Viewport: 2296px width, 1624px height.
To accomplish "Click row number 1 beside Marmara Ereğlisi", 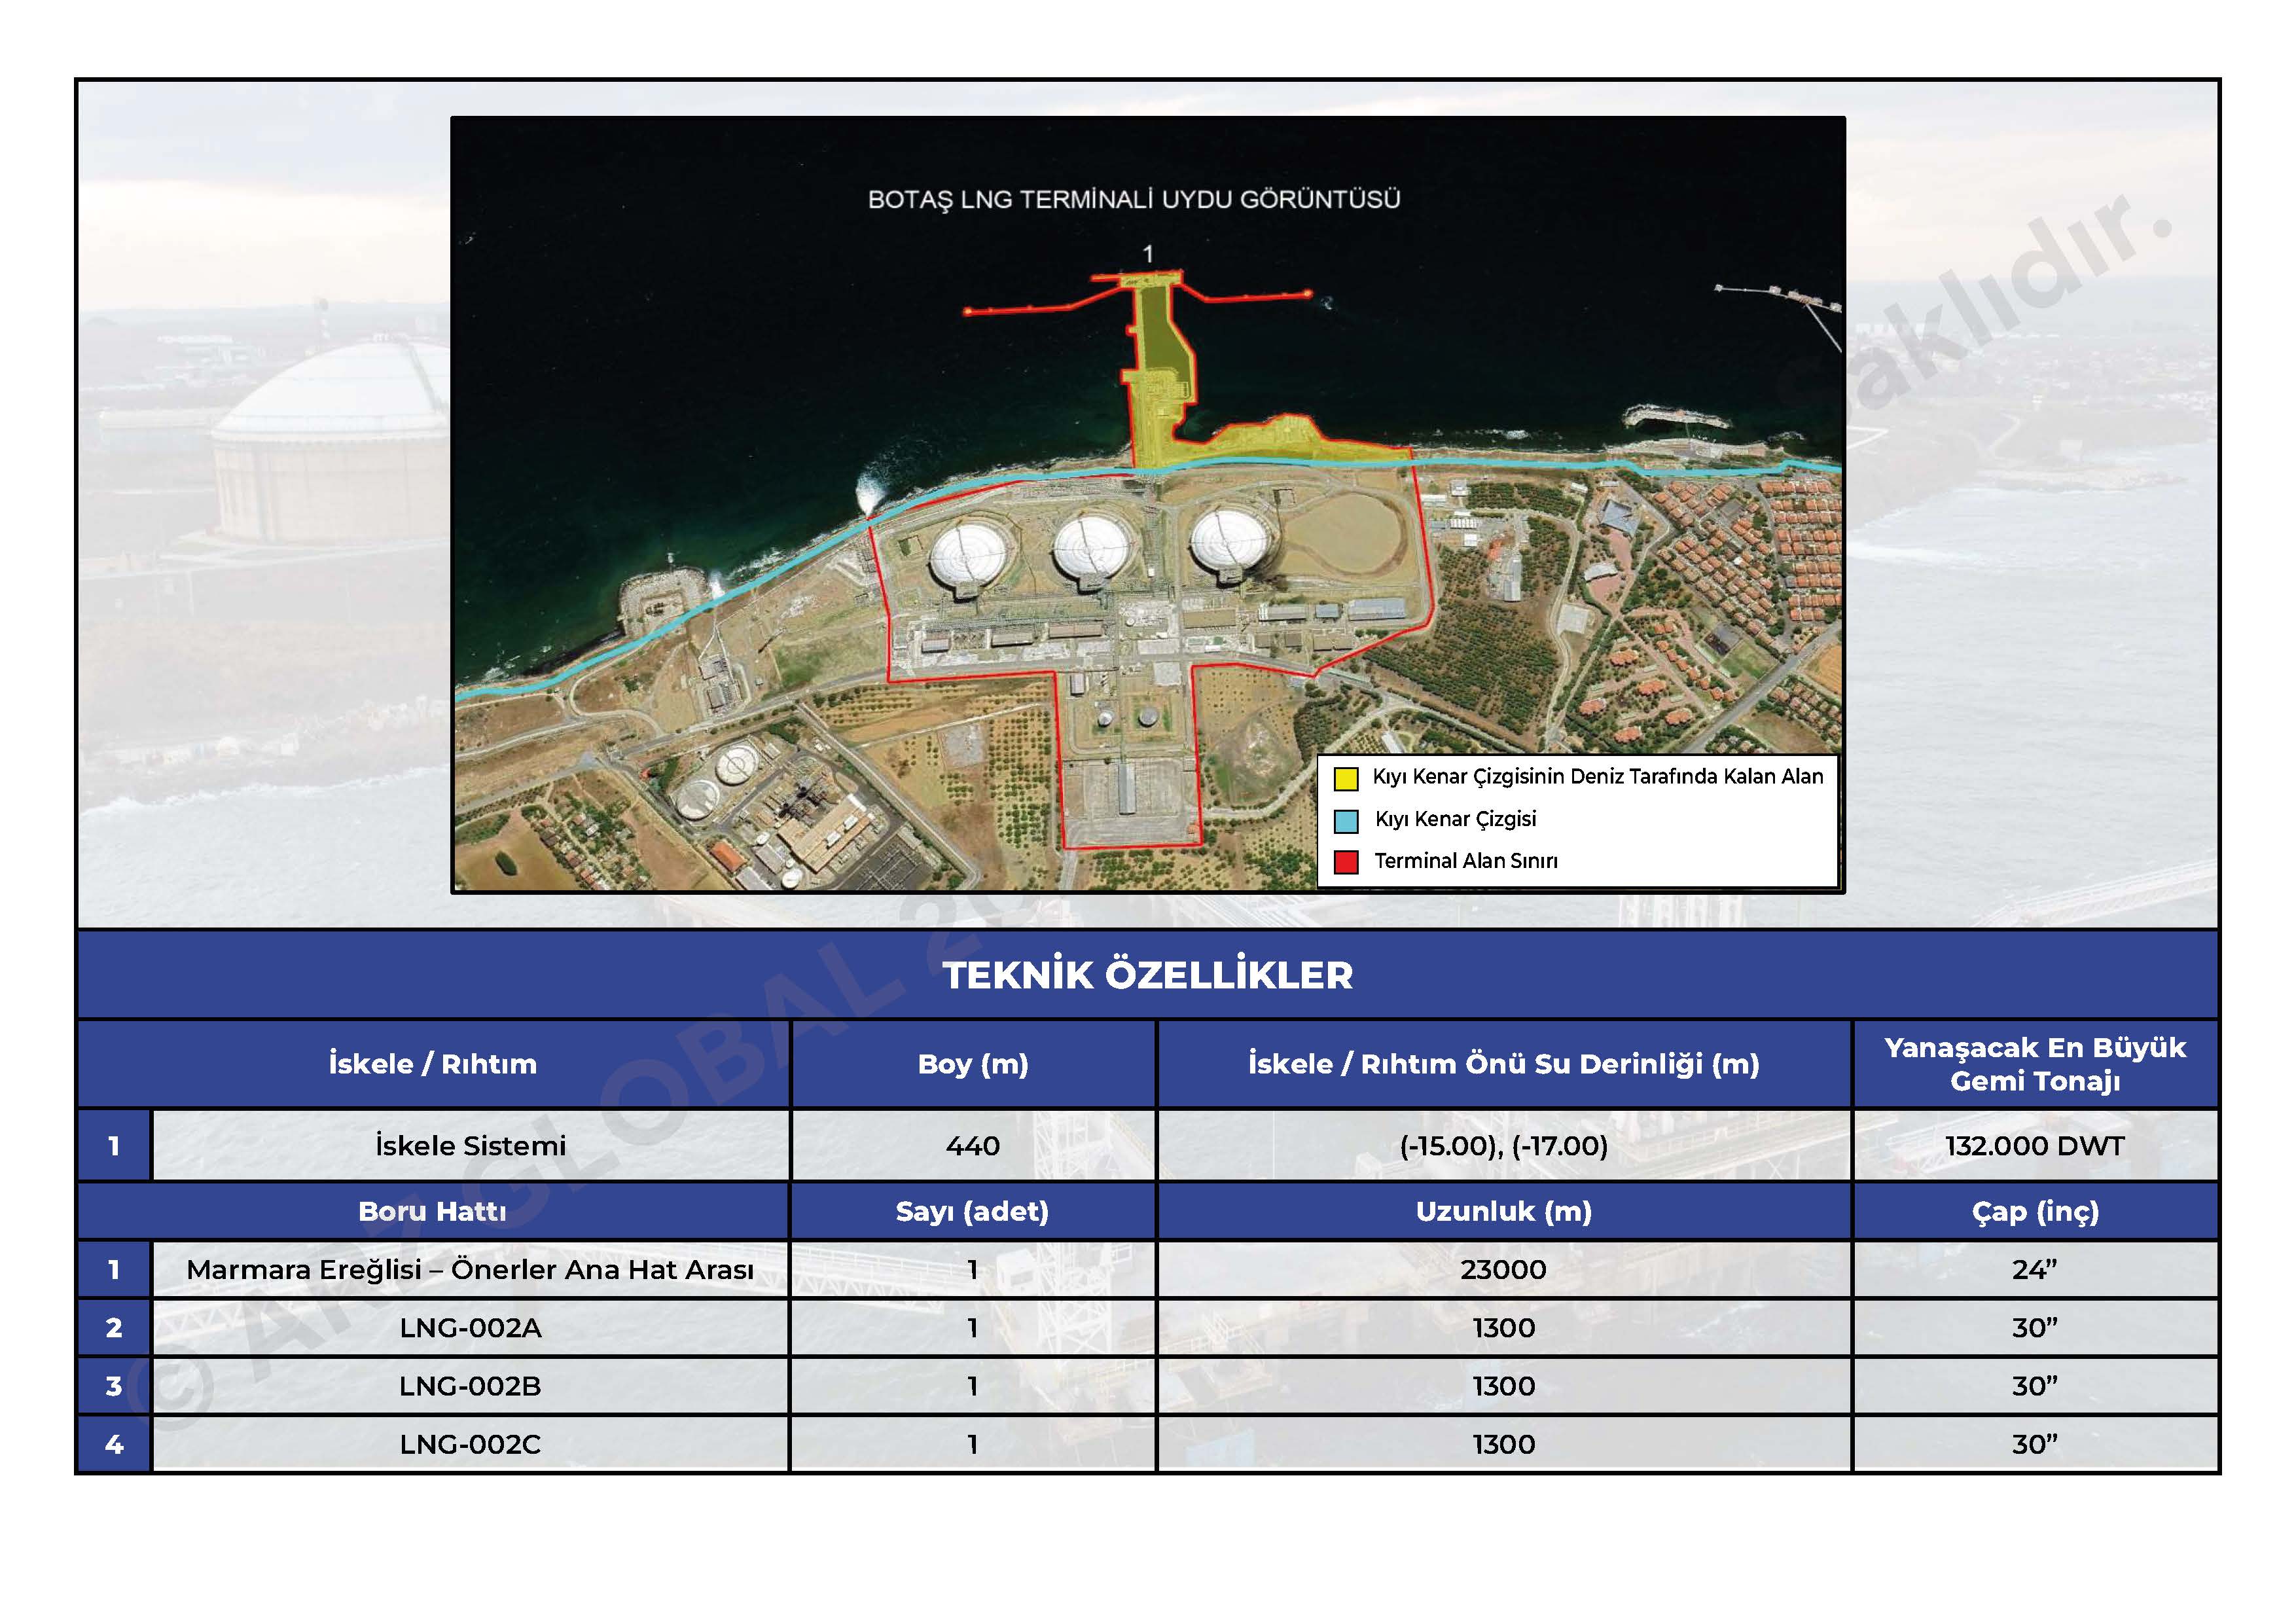I will [114, 1270].
